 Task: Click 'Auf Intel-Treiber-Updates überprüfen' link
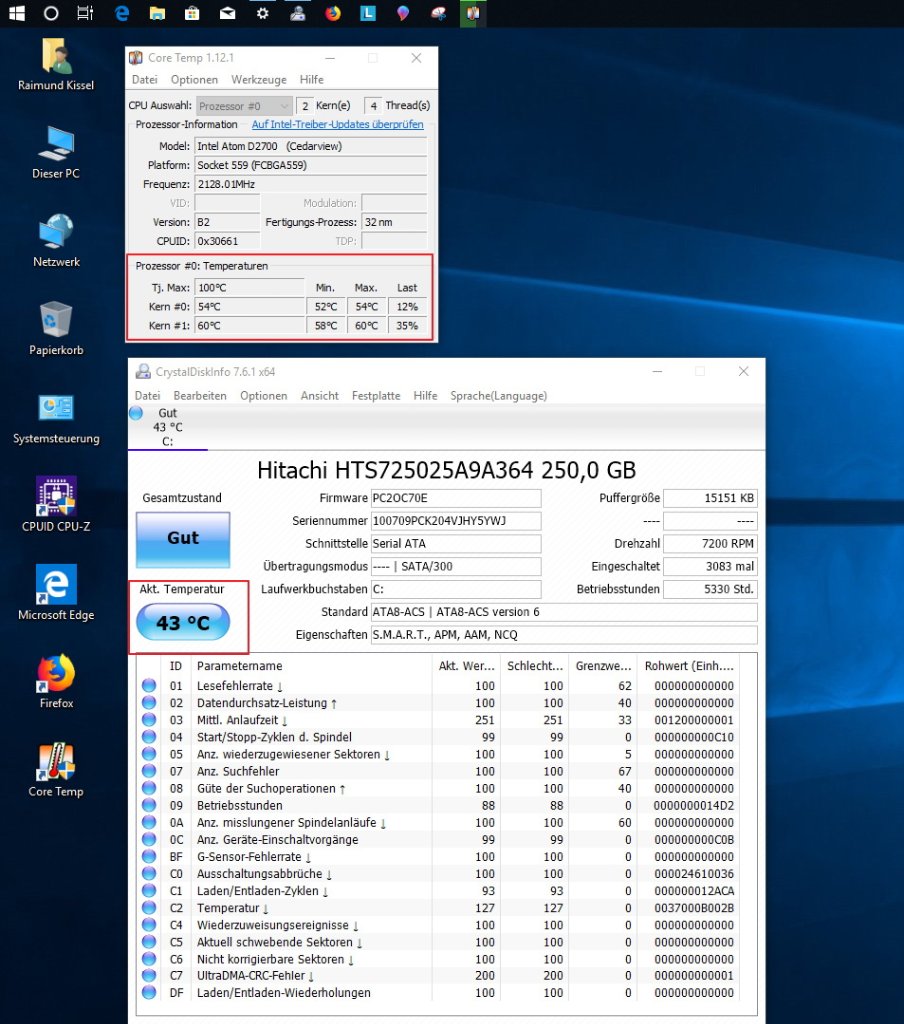click(338, 124)
